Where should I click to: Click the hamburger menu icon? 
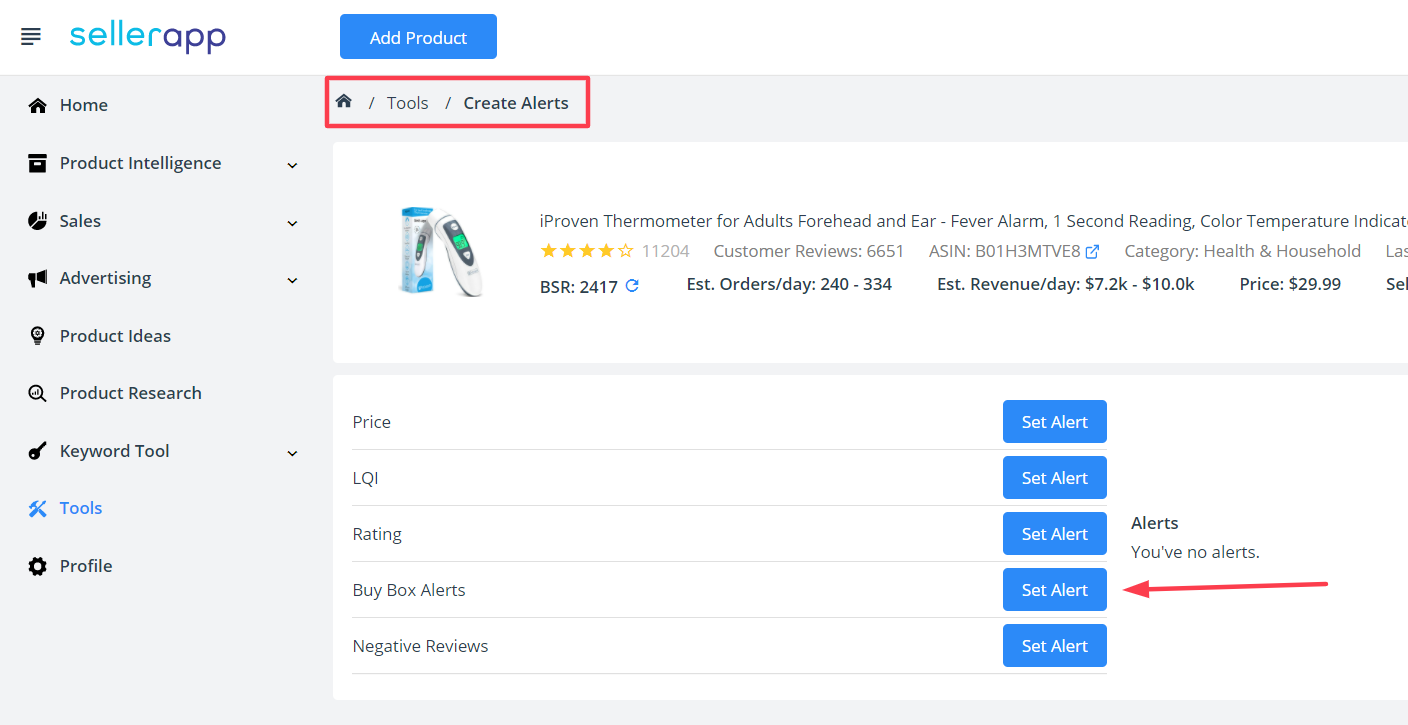pyautogui.click(x=31, y=37)
